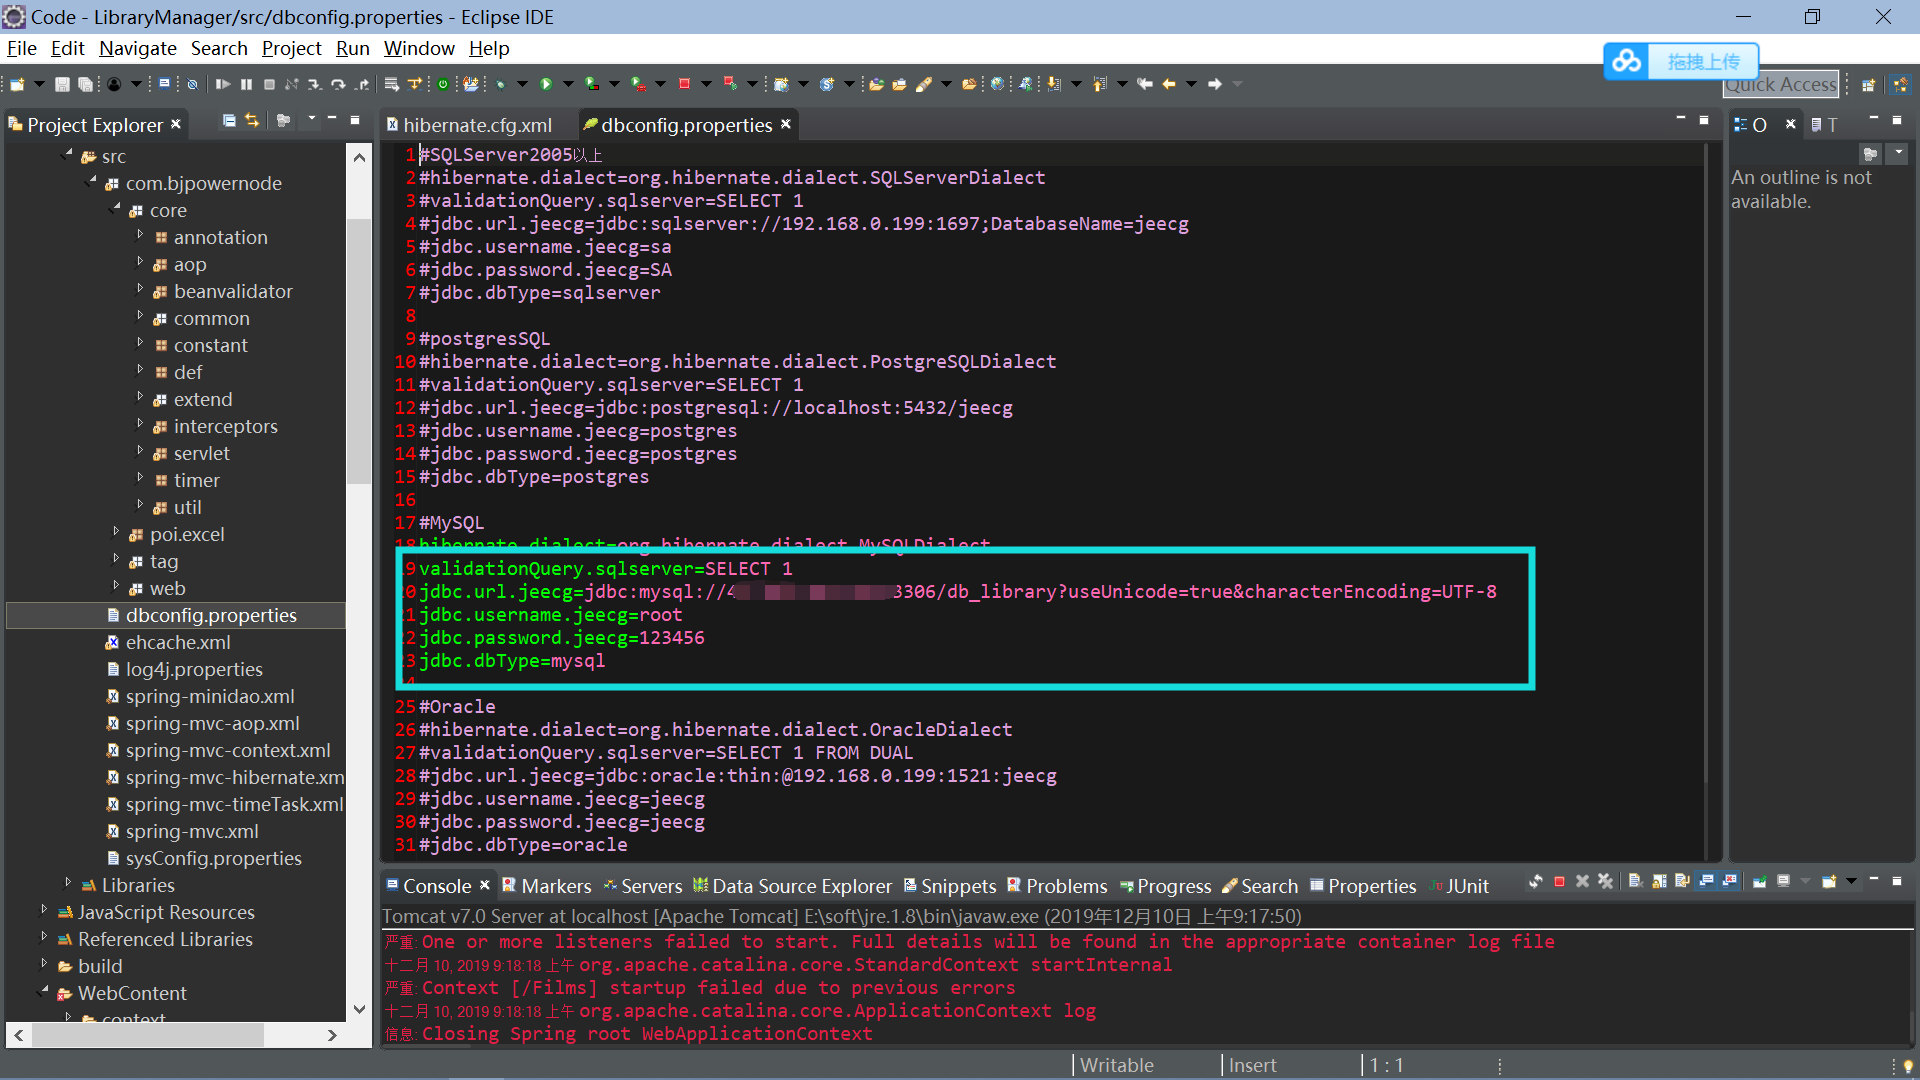
Task: Toggle Link with Editor in Project Explorer
Action: (x=252, y=121)
